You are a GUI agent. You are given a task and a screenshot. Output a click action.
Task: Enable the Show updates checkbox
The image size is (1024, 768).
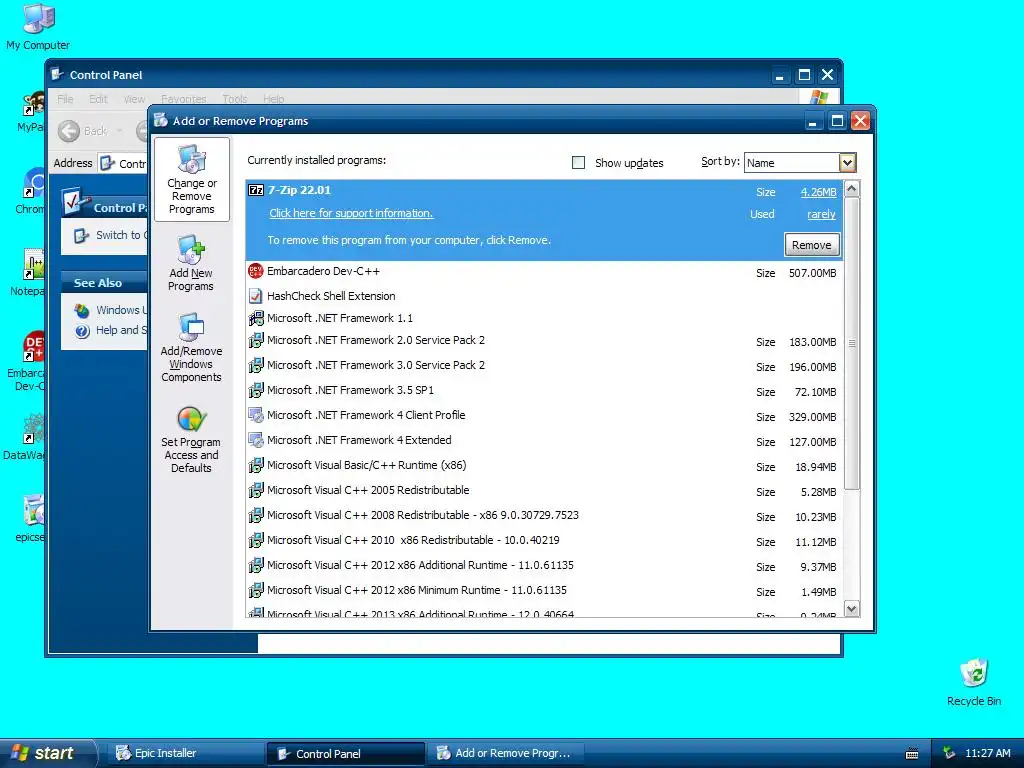[x=579, y=163]
